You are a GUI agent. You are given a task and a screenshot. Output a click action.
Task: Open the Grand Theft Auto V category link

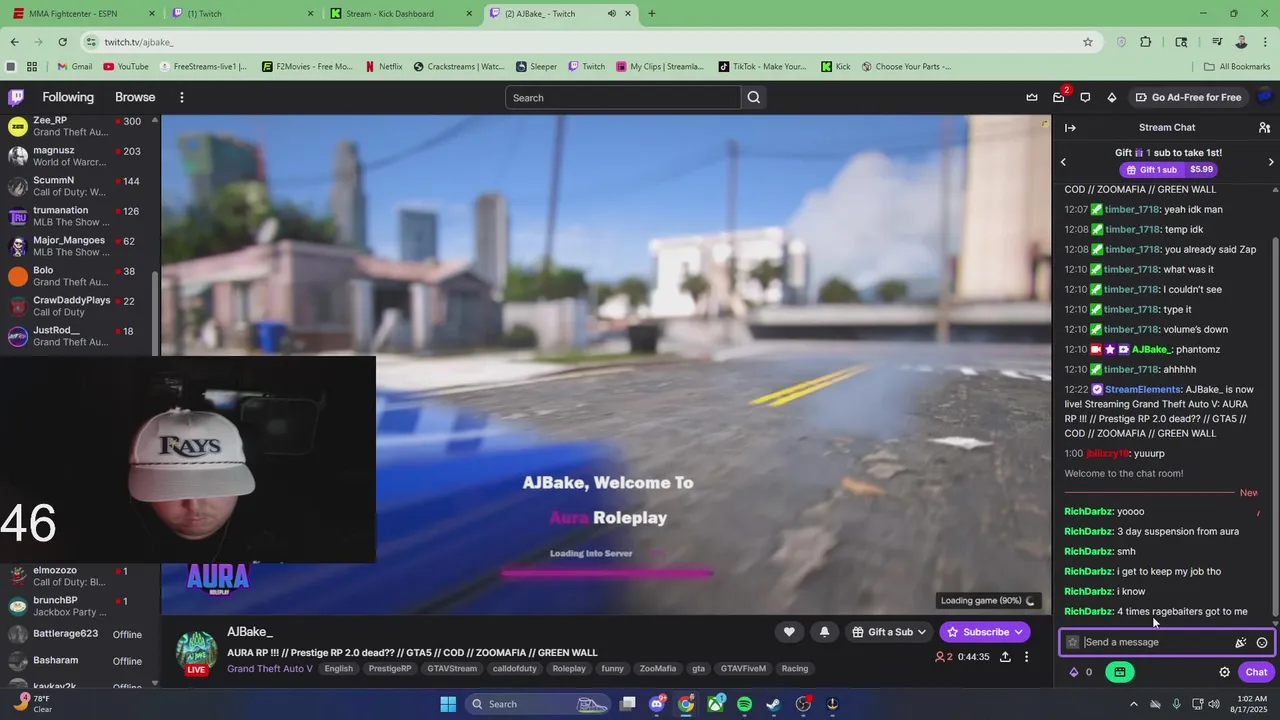[270, 669]
